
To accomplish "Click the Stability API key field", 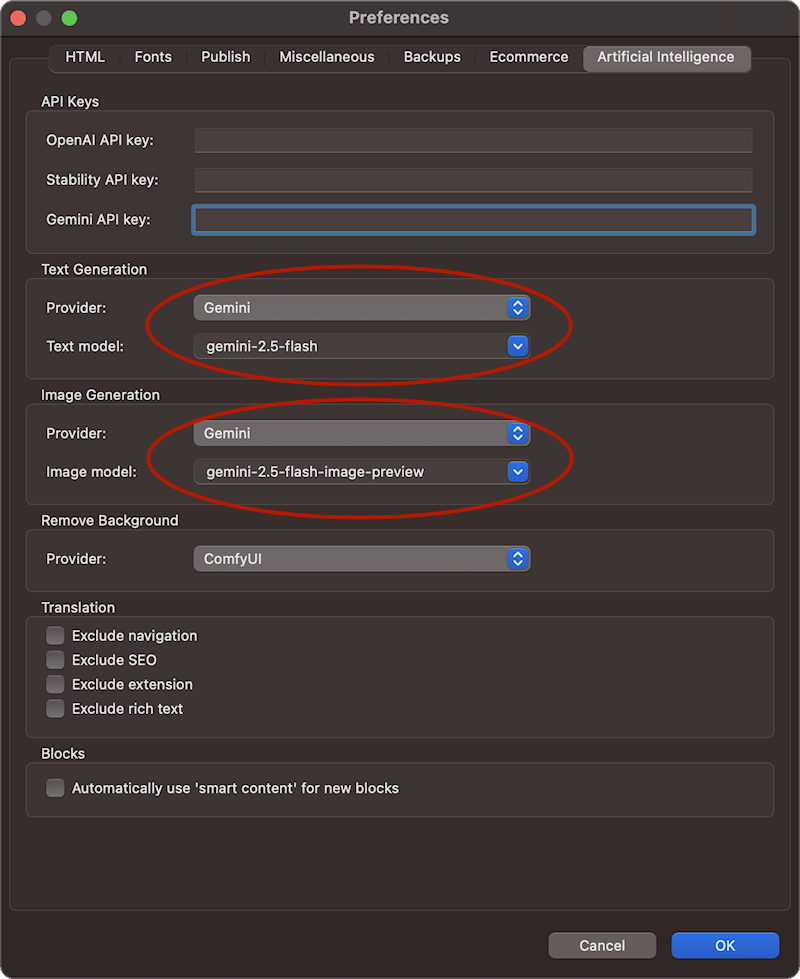I will pos(473,180).
